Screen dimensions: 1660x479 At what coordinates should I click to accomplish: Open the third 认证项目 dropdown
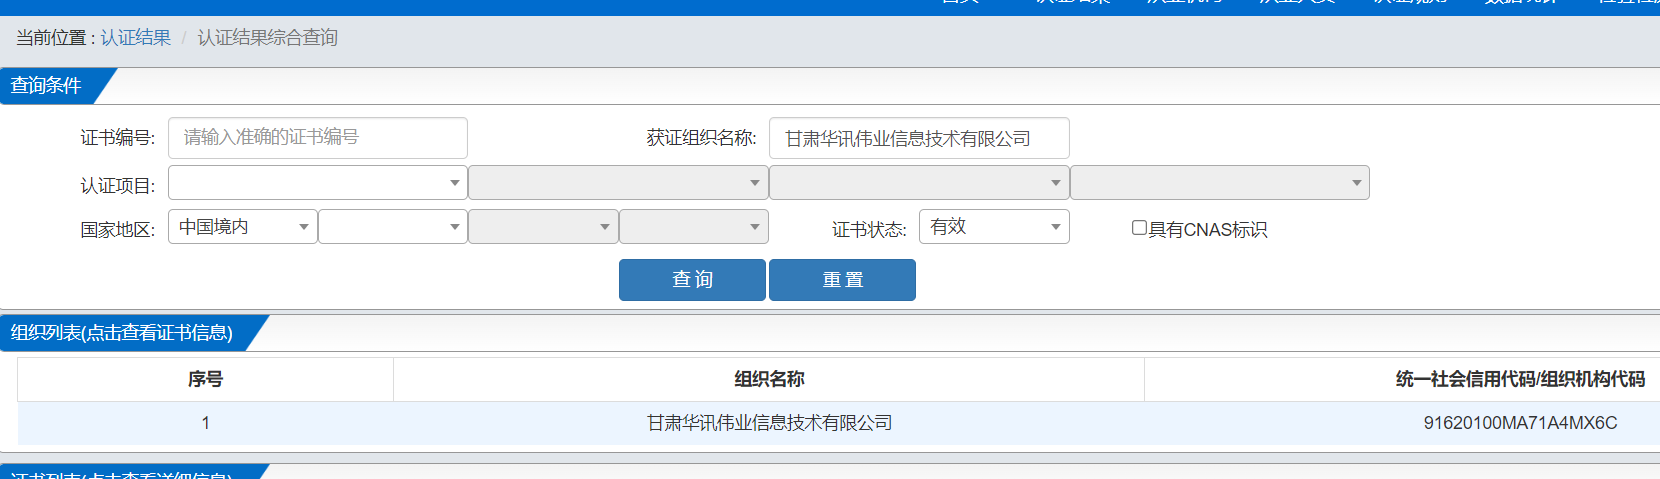click(919, 183)
